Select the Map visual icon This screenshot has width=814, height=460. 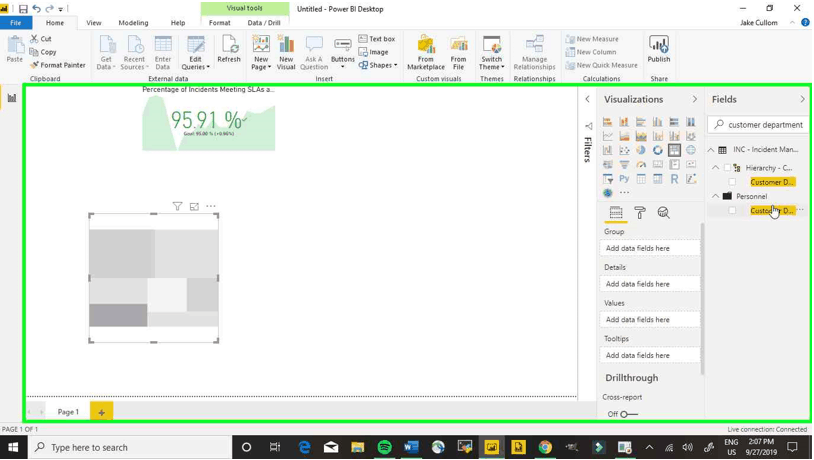[x=690, y=150]
